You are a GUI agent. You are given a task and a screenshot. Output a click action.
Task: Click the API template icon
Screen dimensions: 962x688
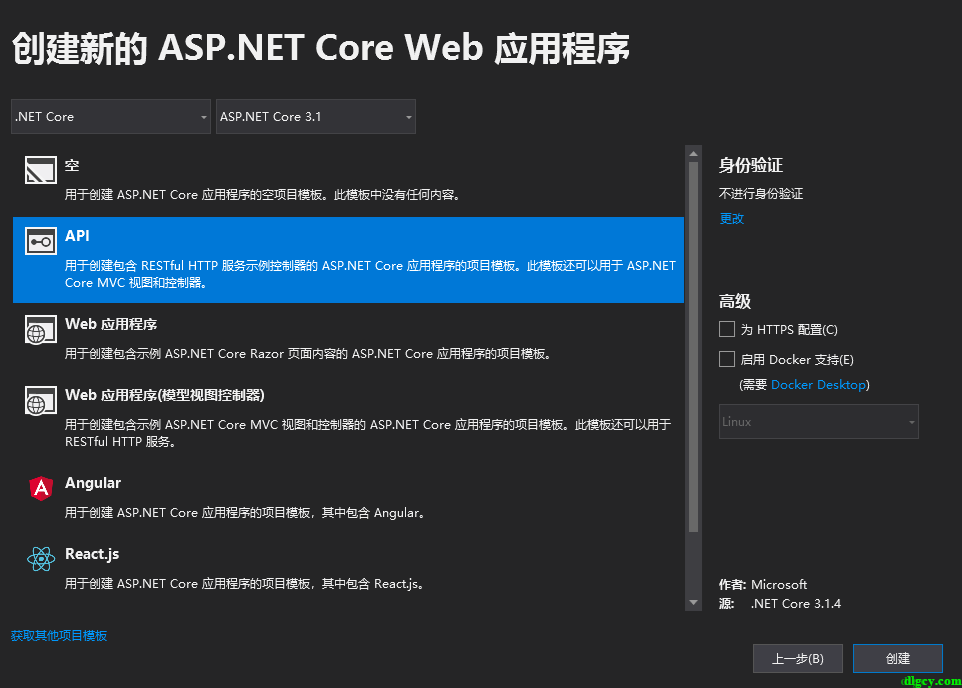tap(40, 241)
